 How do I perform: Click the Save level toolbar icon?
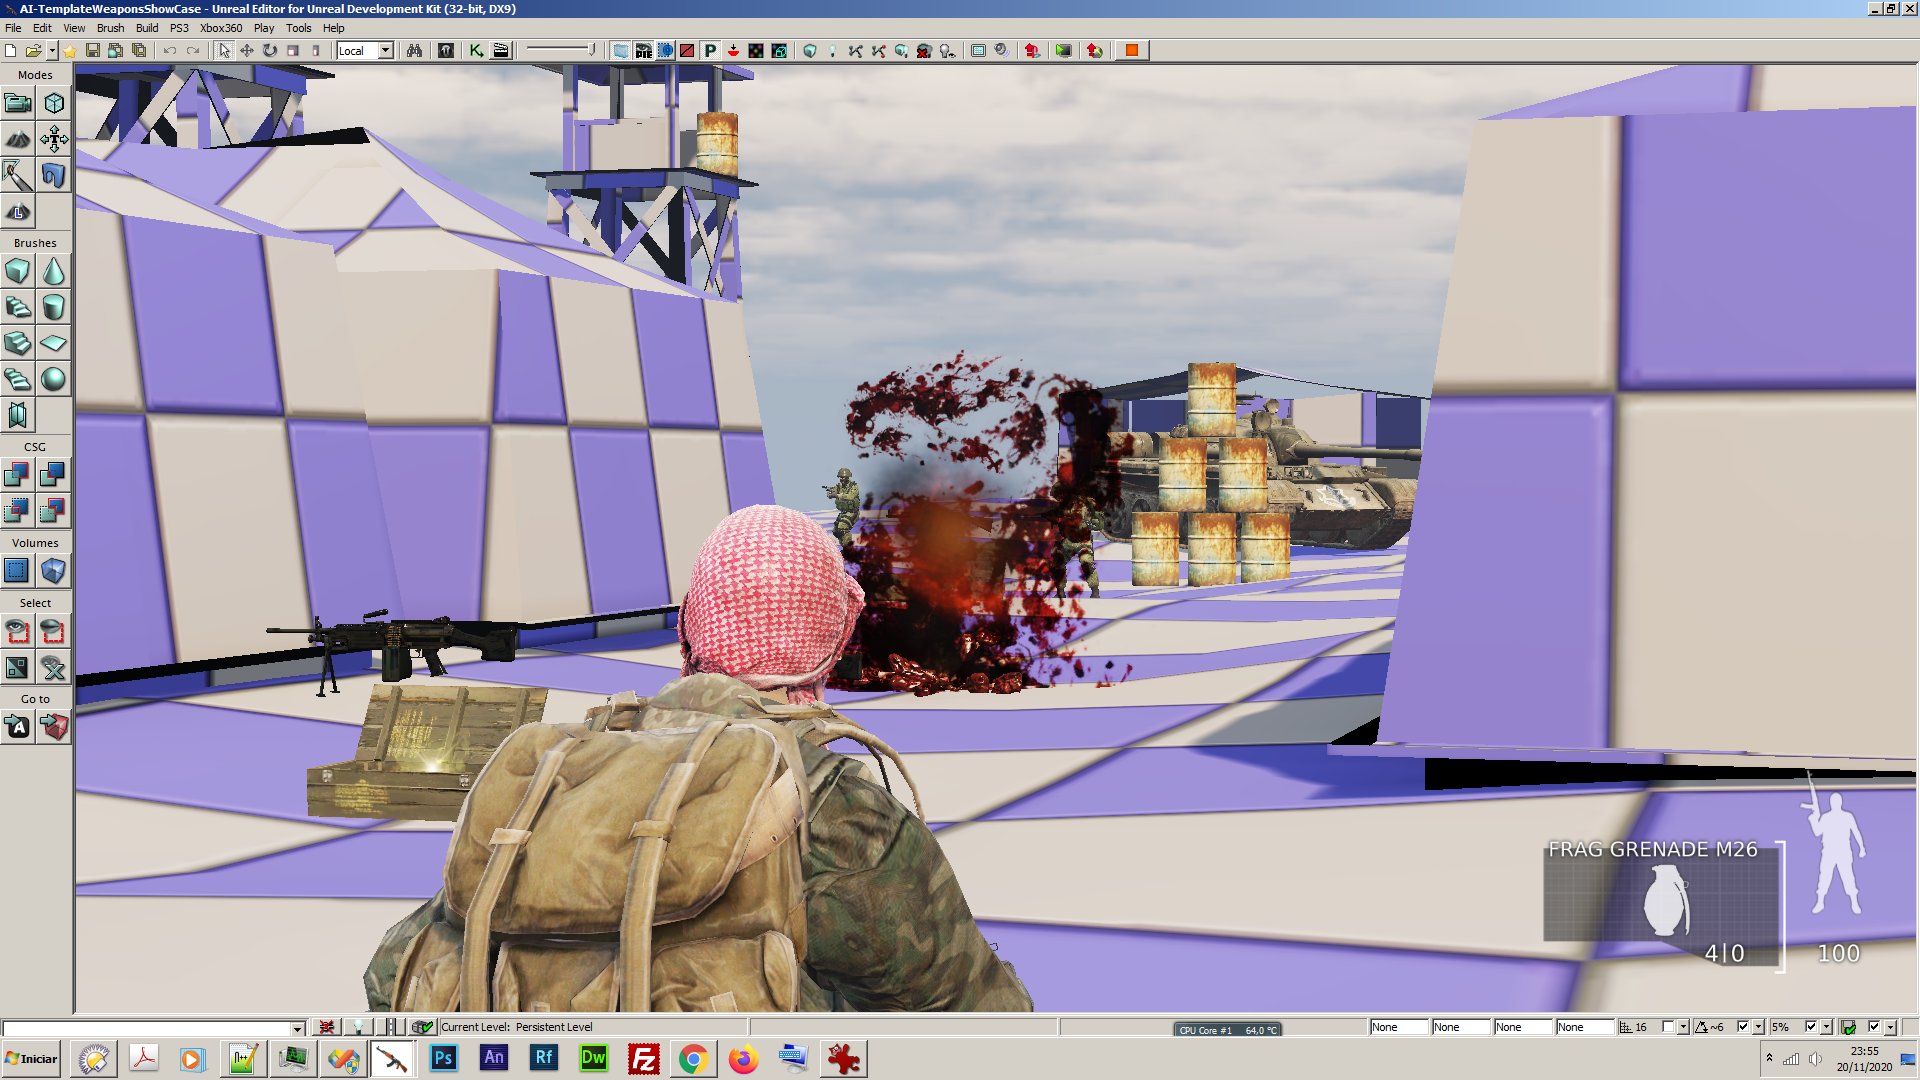[93, 51]
